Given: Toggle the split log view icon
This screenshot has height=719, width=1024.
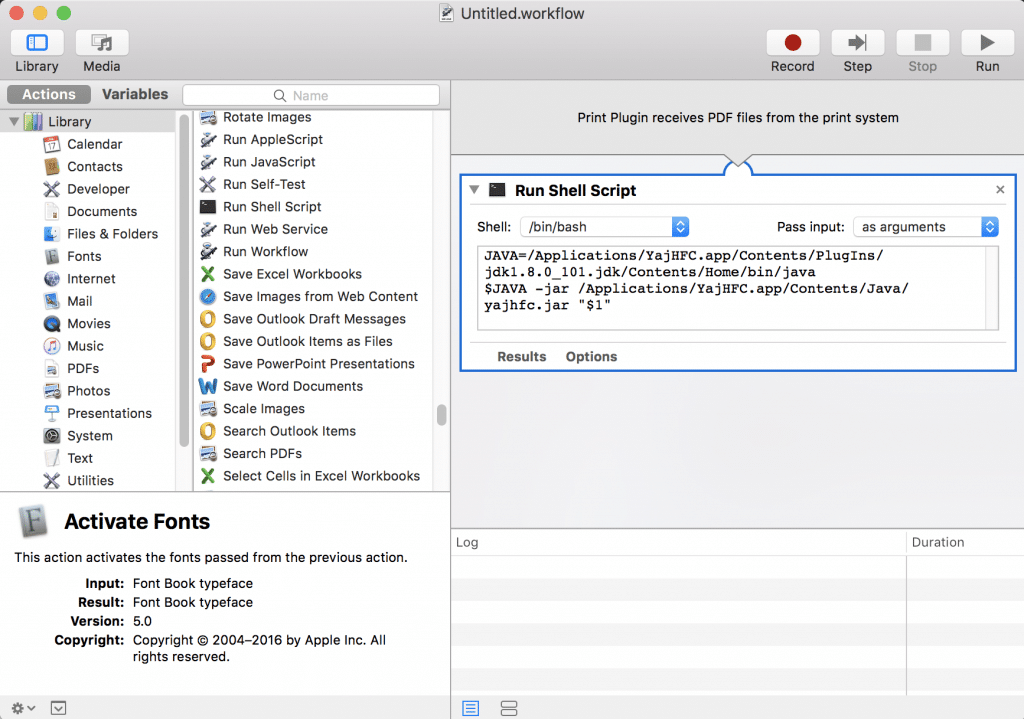Looking at the screenshot, I should click(x=509, y=708).
